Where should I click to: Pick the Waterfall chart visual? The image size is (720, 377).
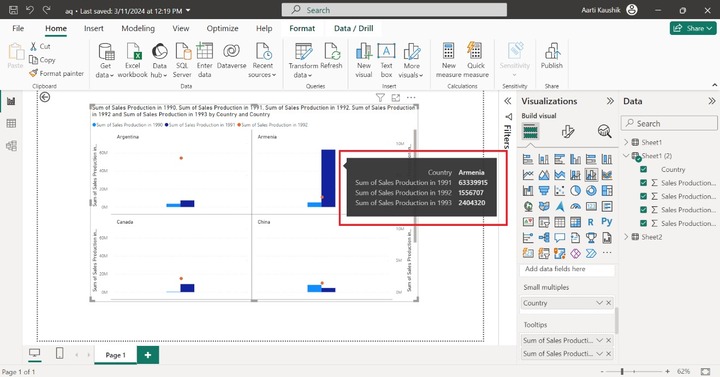coord(528,191)
